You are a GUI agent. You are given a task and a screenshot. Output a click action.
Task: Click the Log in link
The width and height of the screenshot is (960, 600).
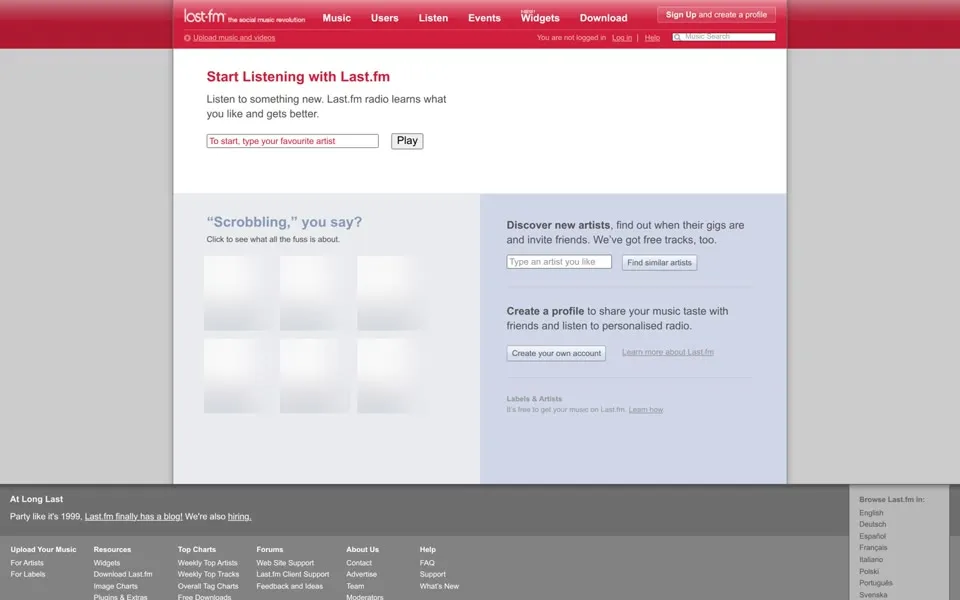point(622,38)
